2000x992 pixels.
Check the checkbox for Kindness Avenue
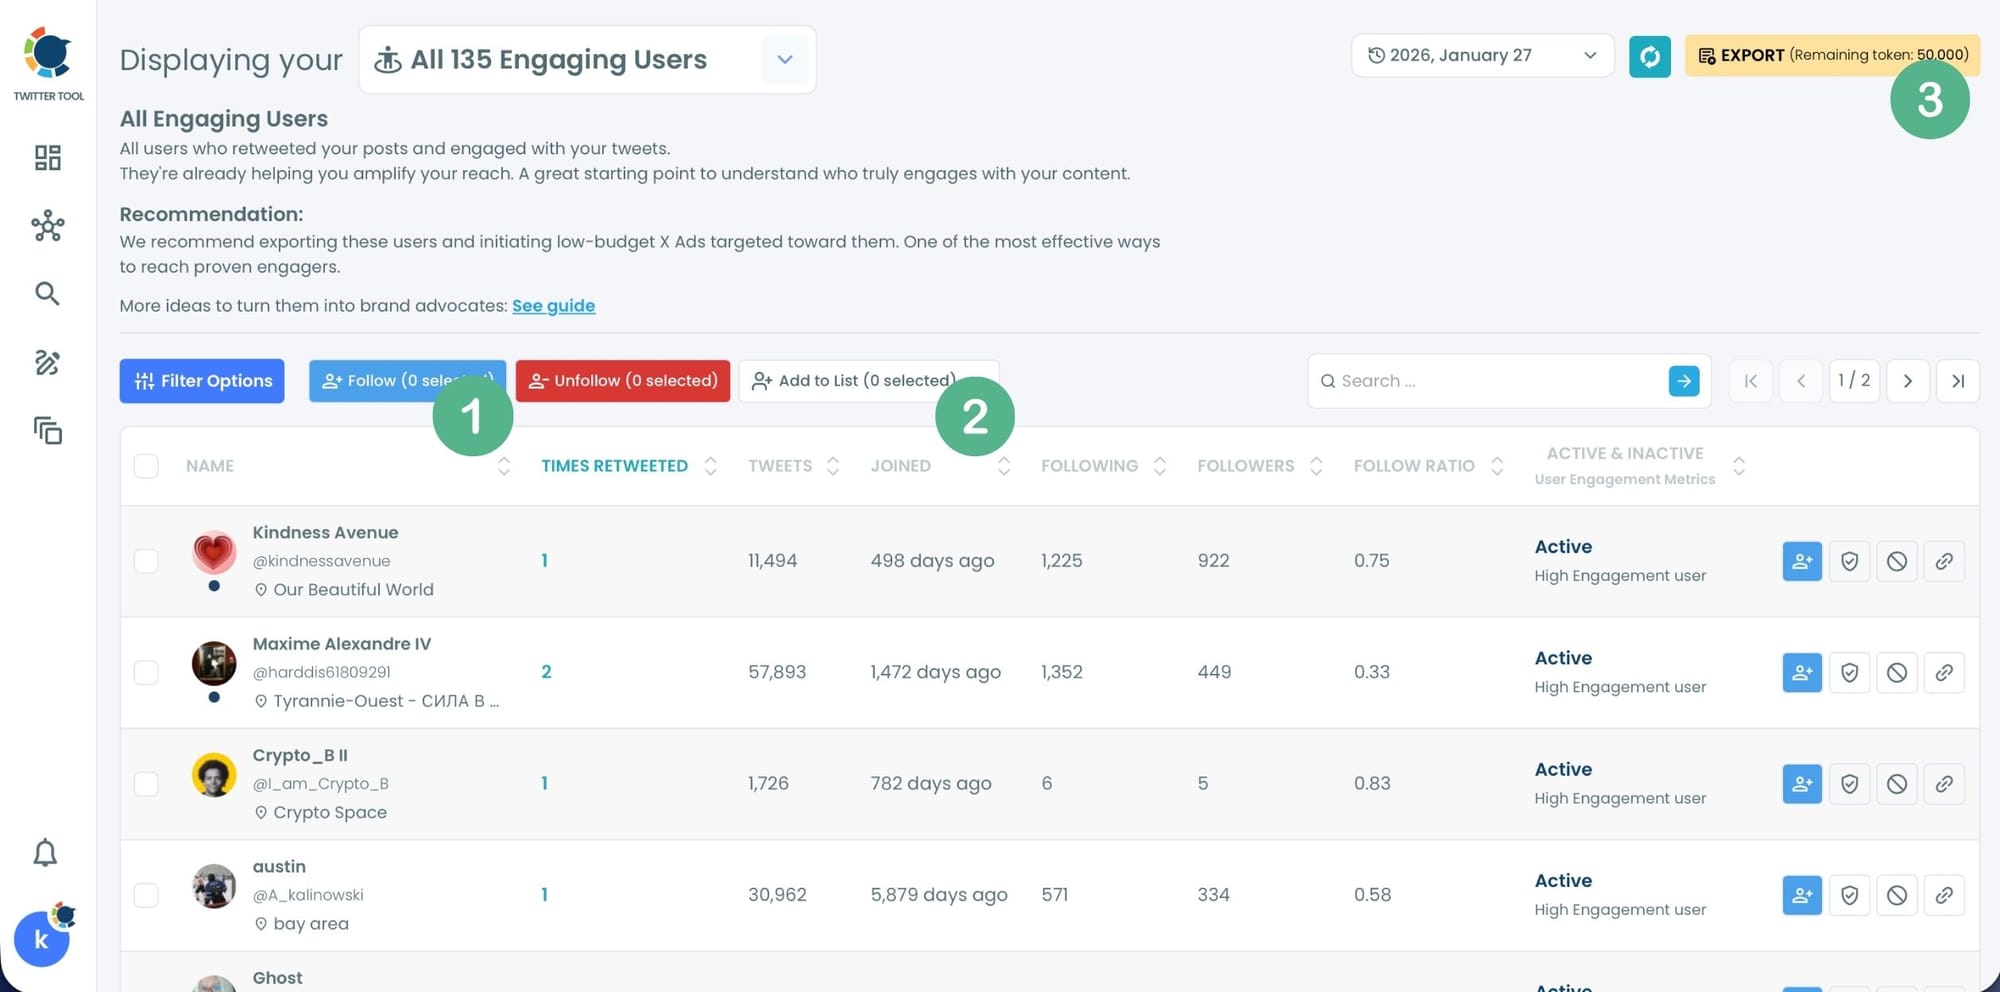tap(146, 561)
